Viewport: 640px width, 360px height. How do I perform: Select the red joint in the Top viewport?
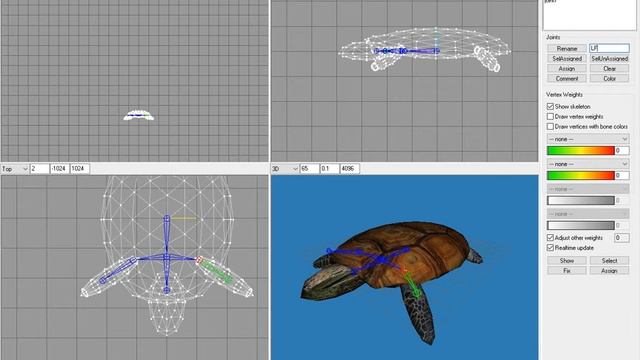point(199,260)
